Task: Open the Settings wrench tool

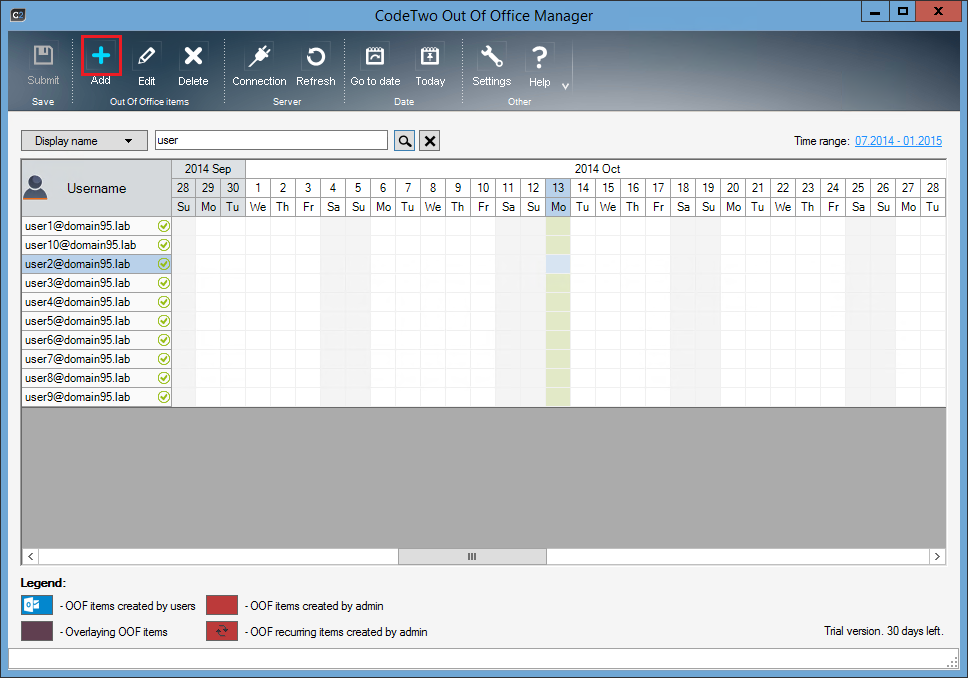Action: tap(491, 64)
